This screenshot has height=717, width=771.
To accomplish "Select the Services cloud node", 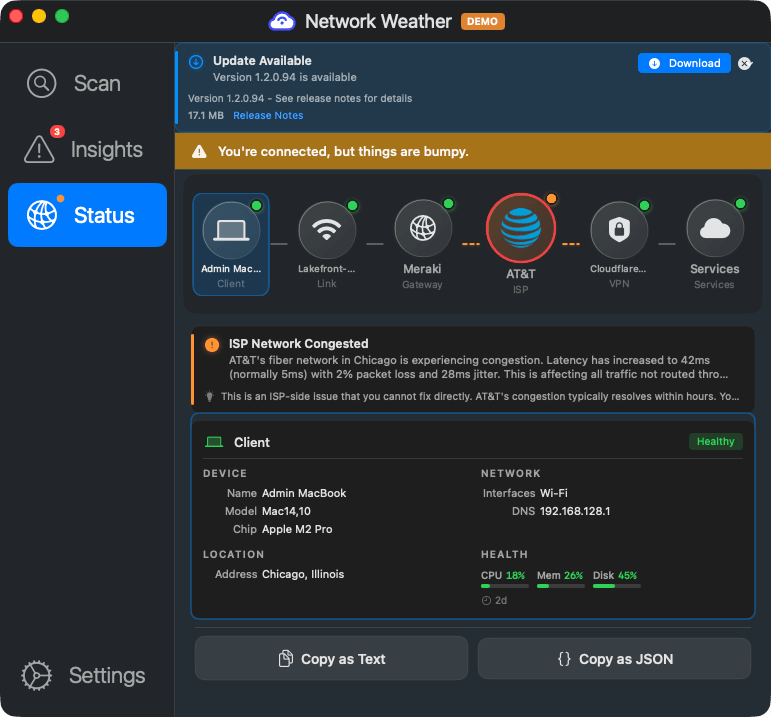I will (x=715, y=244).
